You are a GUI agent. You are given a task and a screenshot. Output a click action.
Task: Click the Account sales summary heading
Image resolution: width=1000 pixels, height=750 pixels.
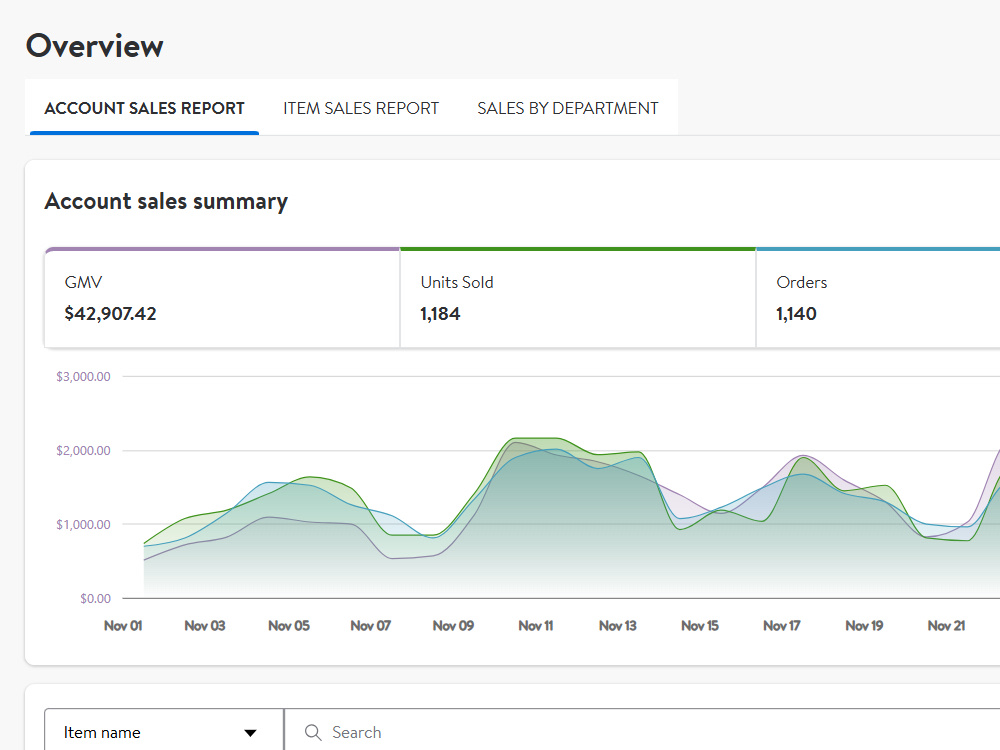tap(166, 202)
